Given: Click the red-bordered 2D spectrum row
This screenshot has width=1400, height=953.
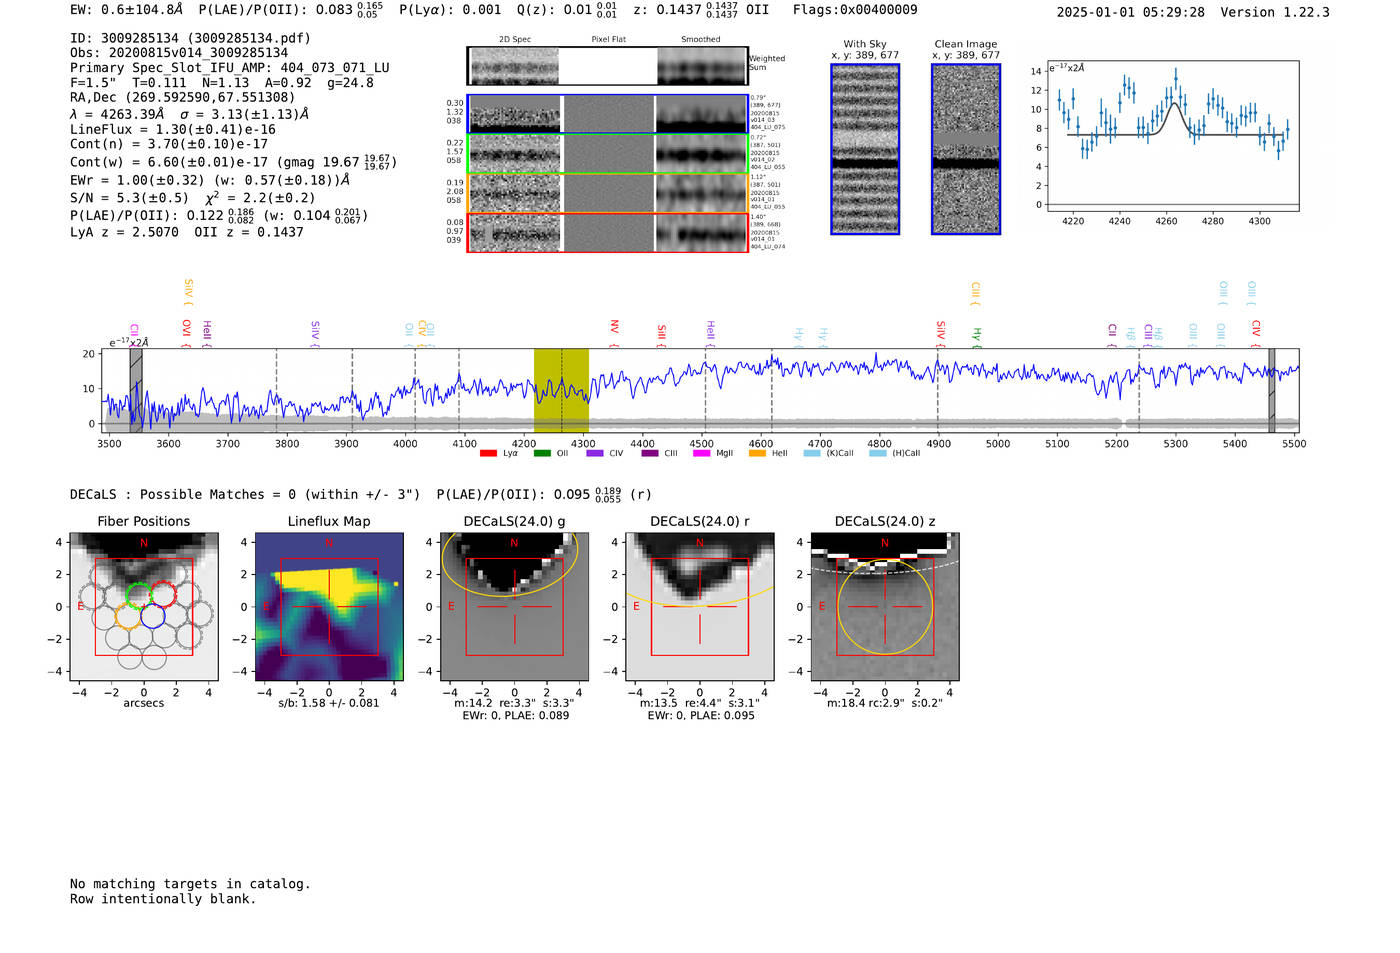Looking at the screenshot, I should (608, 232).
